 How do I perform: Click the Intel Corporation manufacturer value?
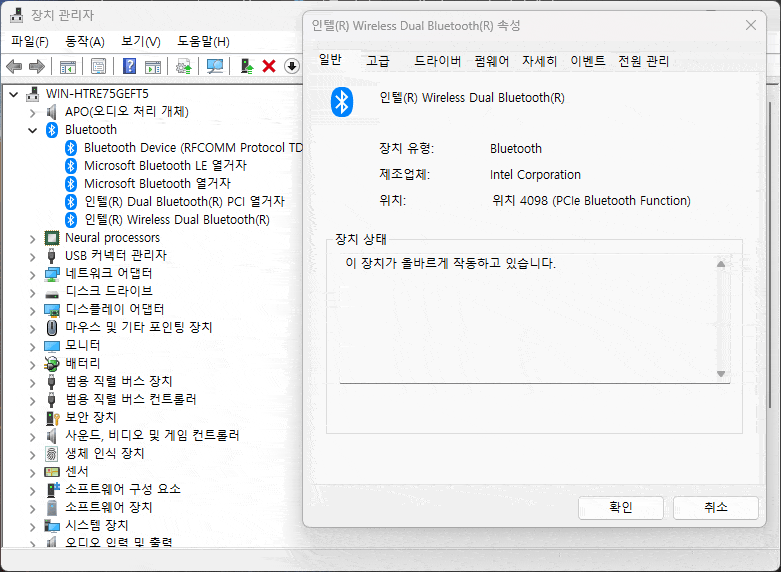(535, 175)
